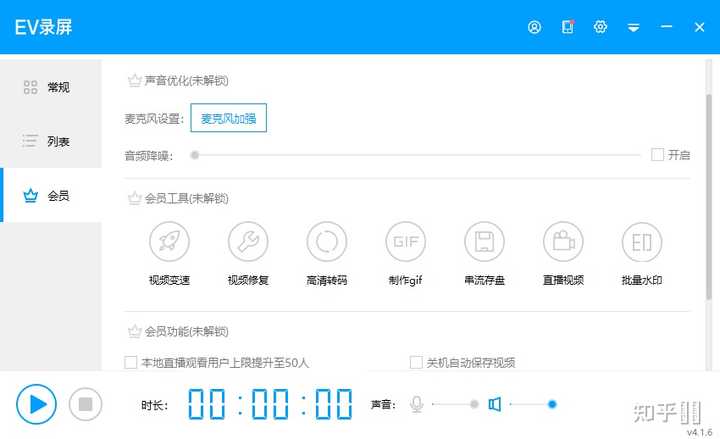Image resolution: width=720 pixels, height=439 pixels.
Task: Open the settings gear icon
Action: [x=600, y=27]
